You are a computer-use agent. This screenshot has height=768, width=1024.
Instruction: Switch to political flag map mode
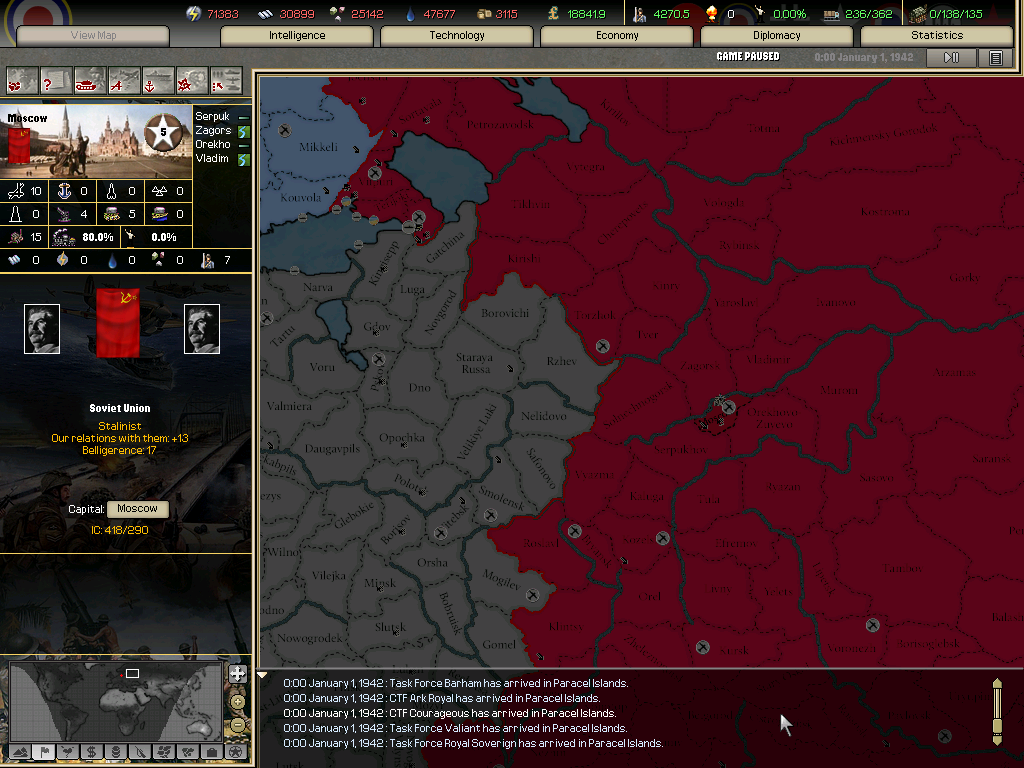(44, 752)
